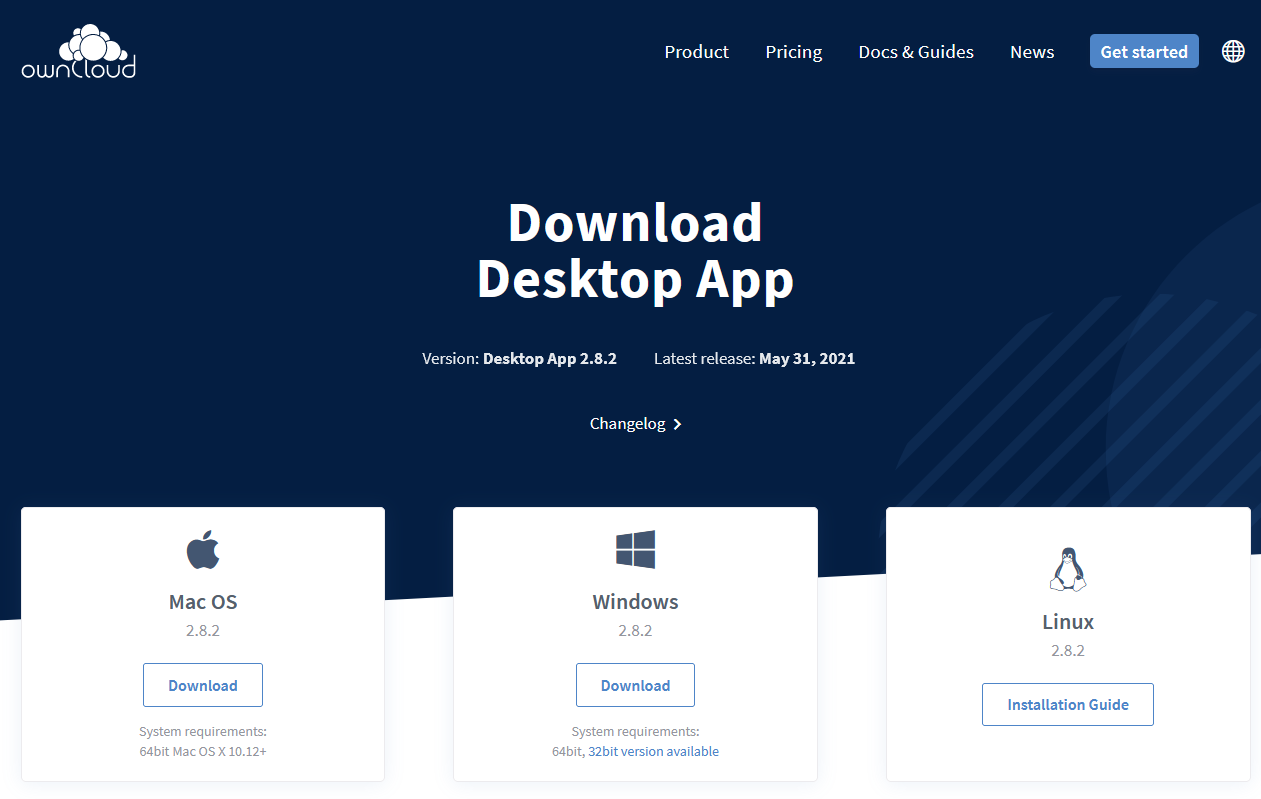Image resolution: width=1261 pixels, height=799 pixels.
Task: Open the News section
Action: [x=1032, y=52]
